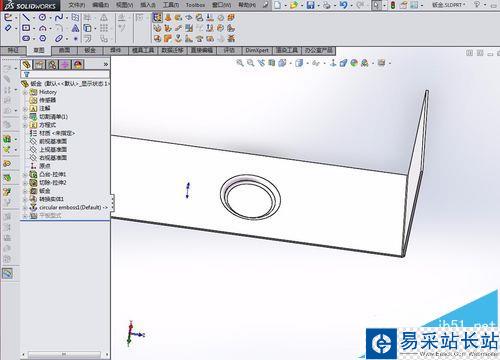Open the Rectangle tool dropdown arrow
Screen dimensions: 500x360
[34, 28]
